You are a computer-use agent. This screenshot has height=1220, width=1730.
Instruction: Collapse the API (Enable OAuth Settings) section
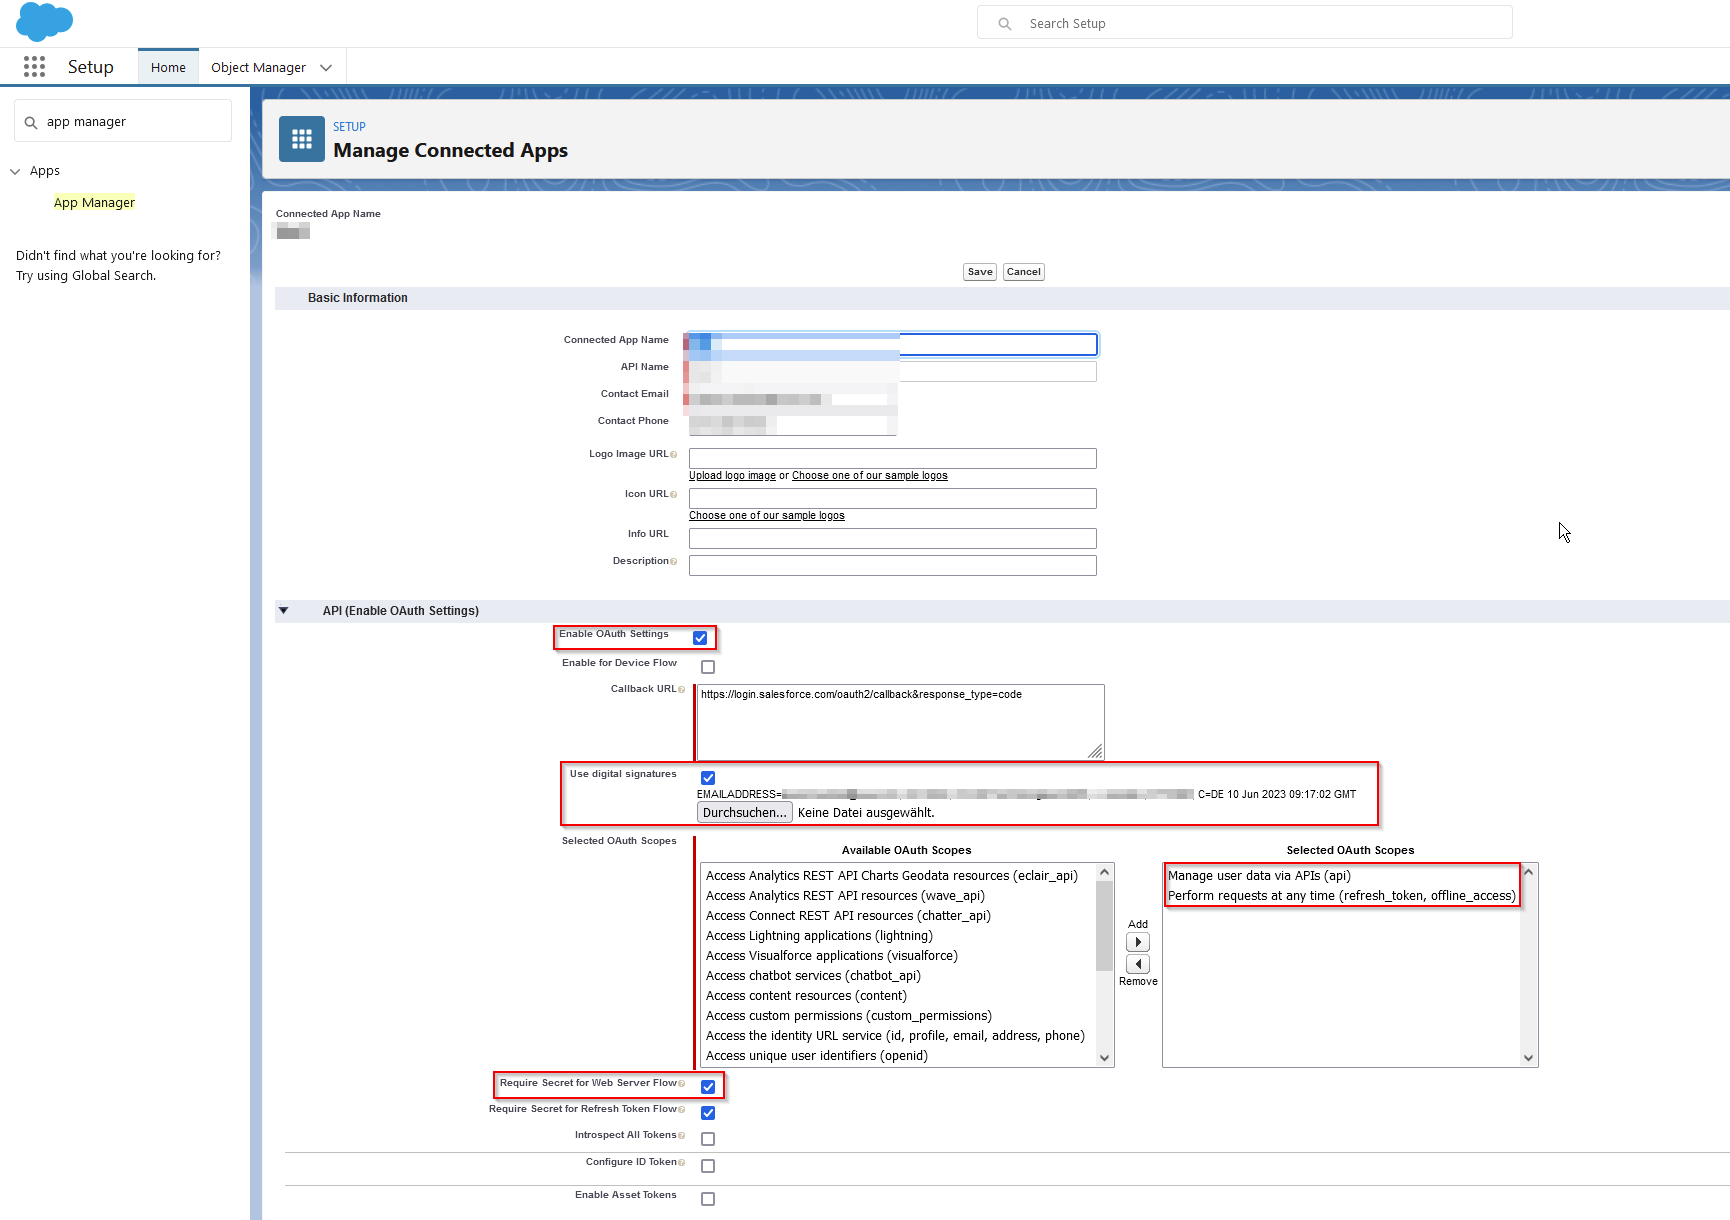pyautogui.click(x=284, y=610)
